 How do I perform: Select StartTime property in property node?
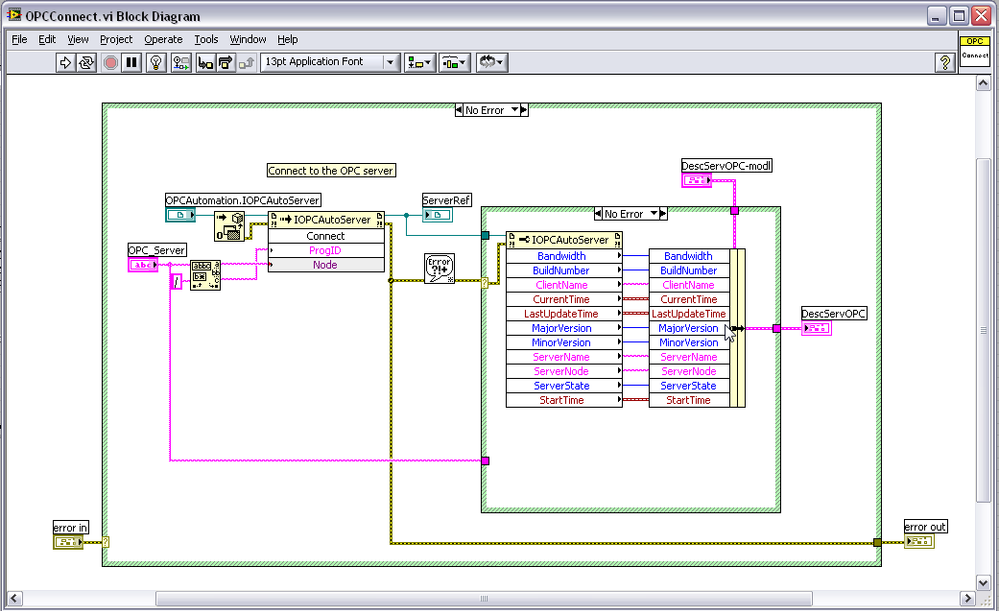pyautogui.click(x=564, y=400)
